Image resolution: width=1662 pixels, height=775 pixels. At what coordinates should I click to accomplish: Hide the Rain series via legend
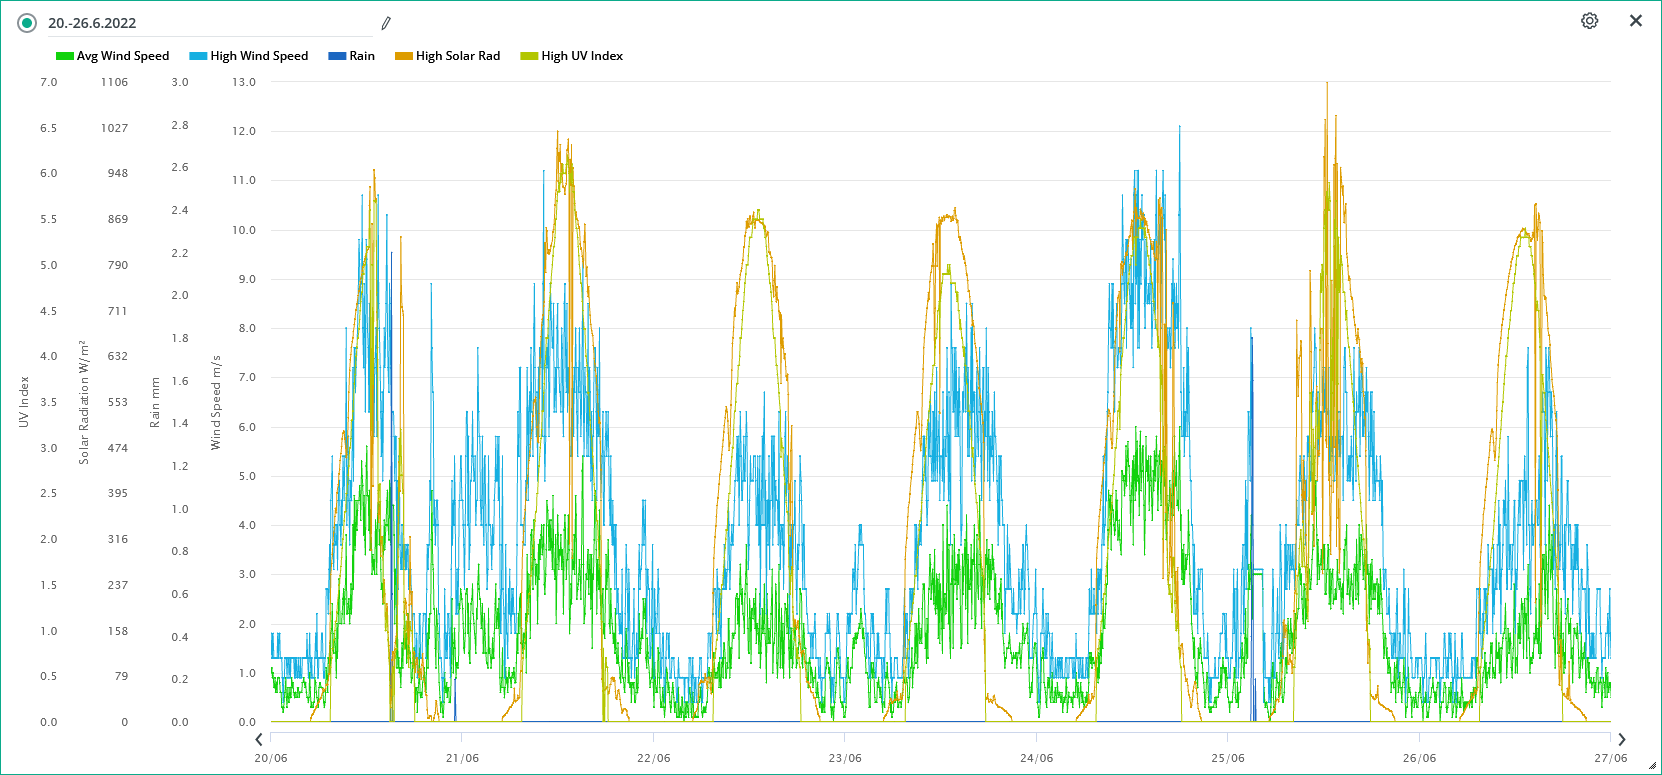(361, 56)
